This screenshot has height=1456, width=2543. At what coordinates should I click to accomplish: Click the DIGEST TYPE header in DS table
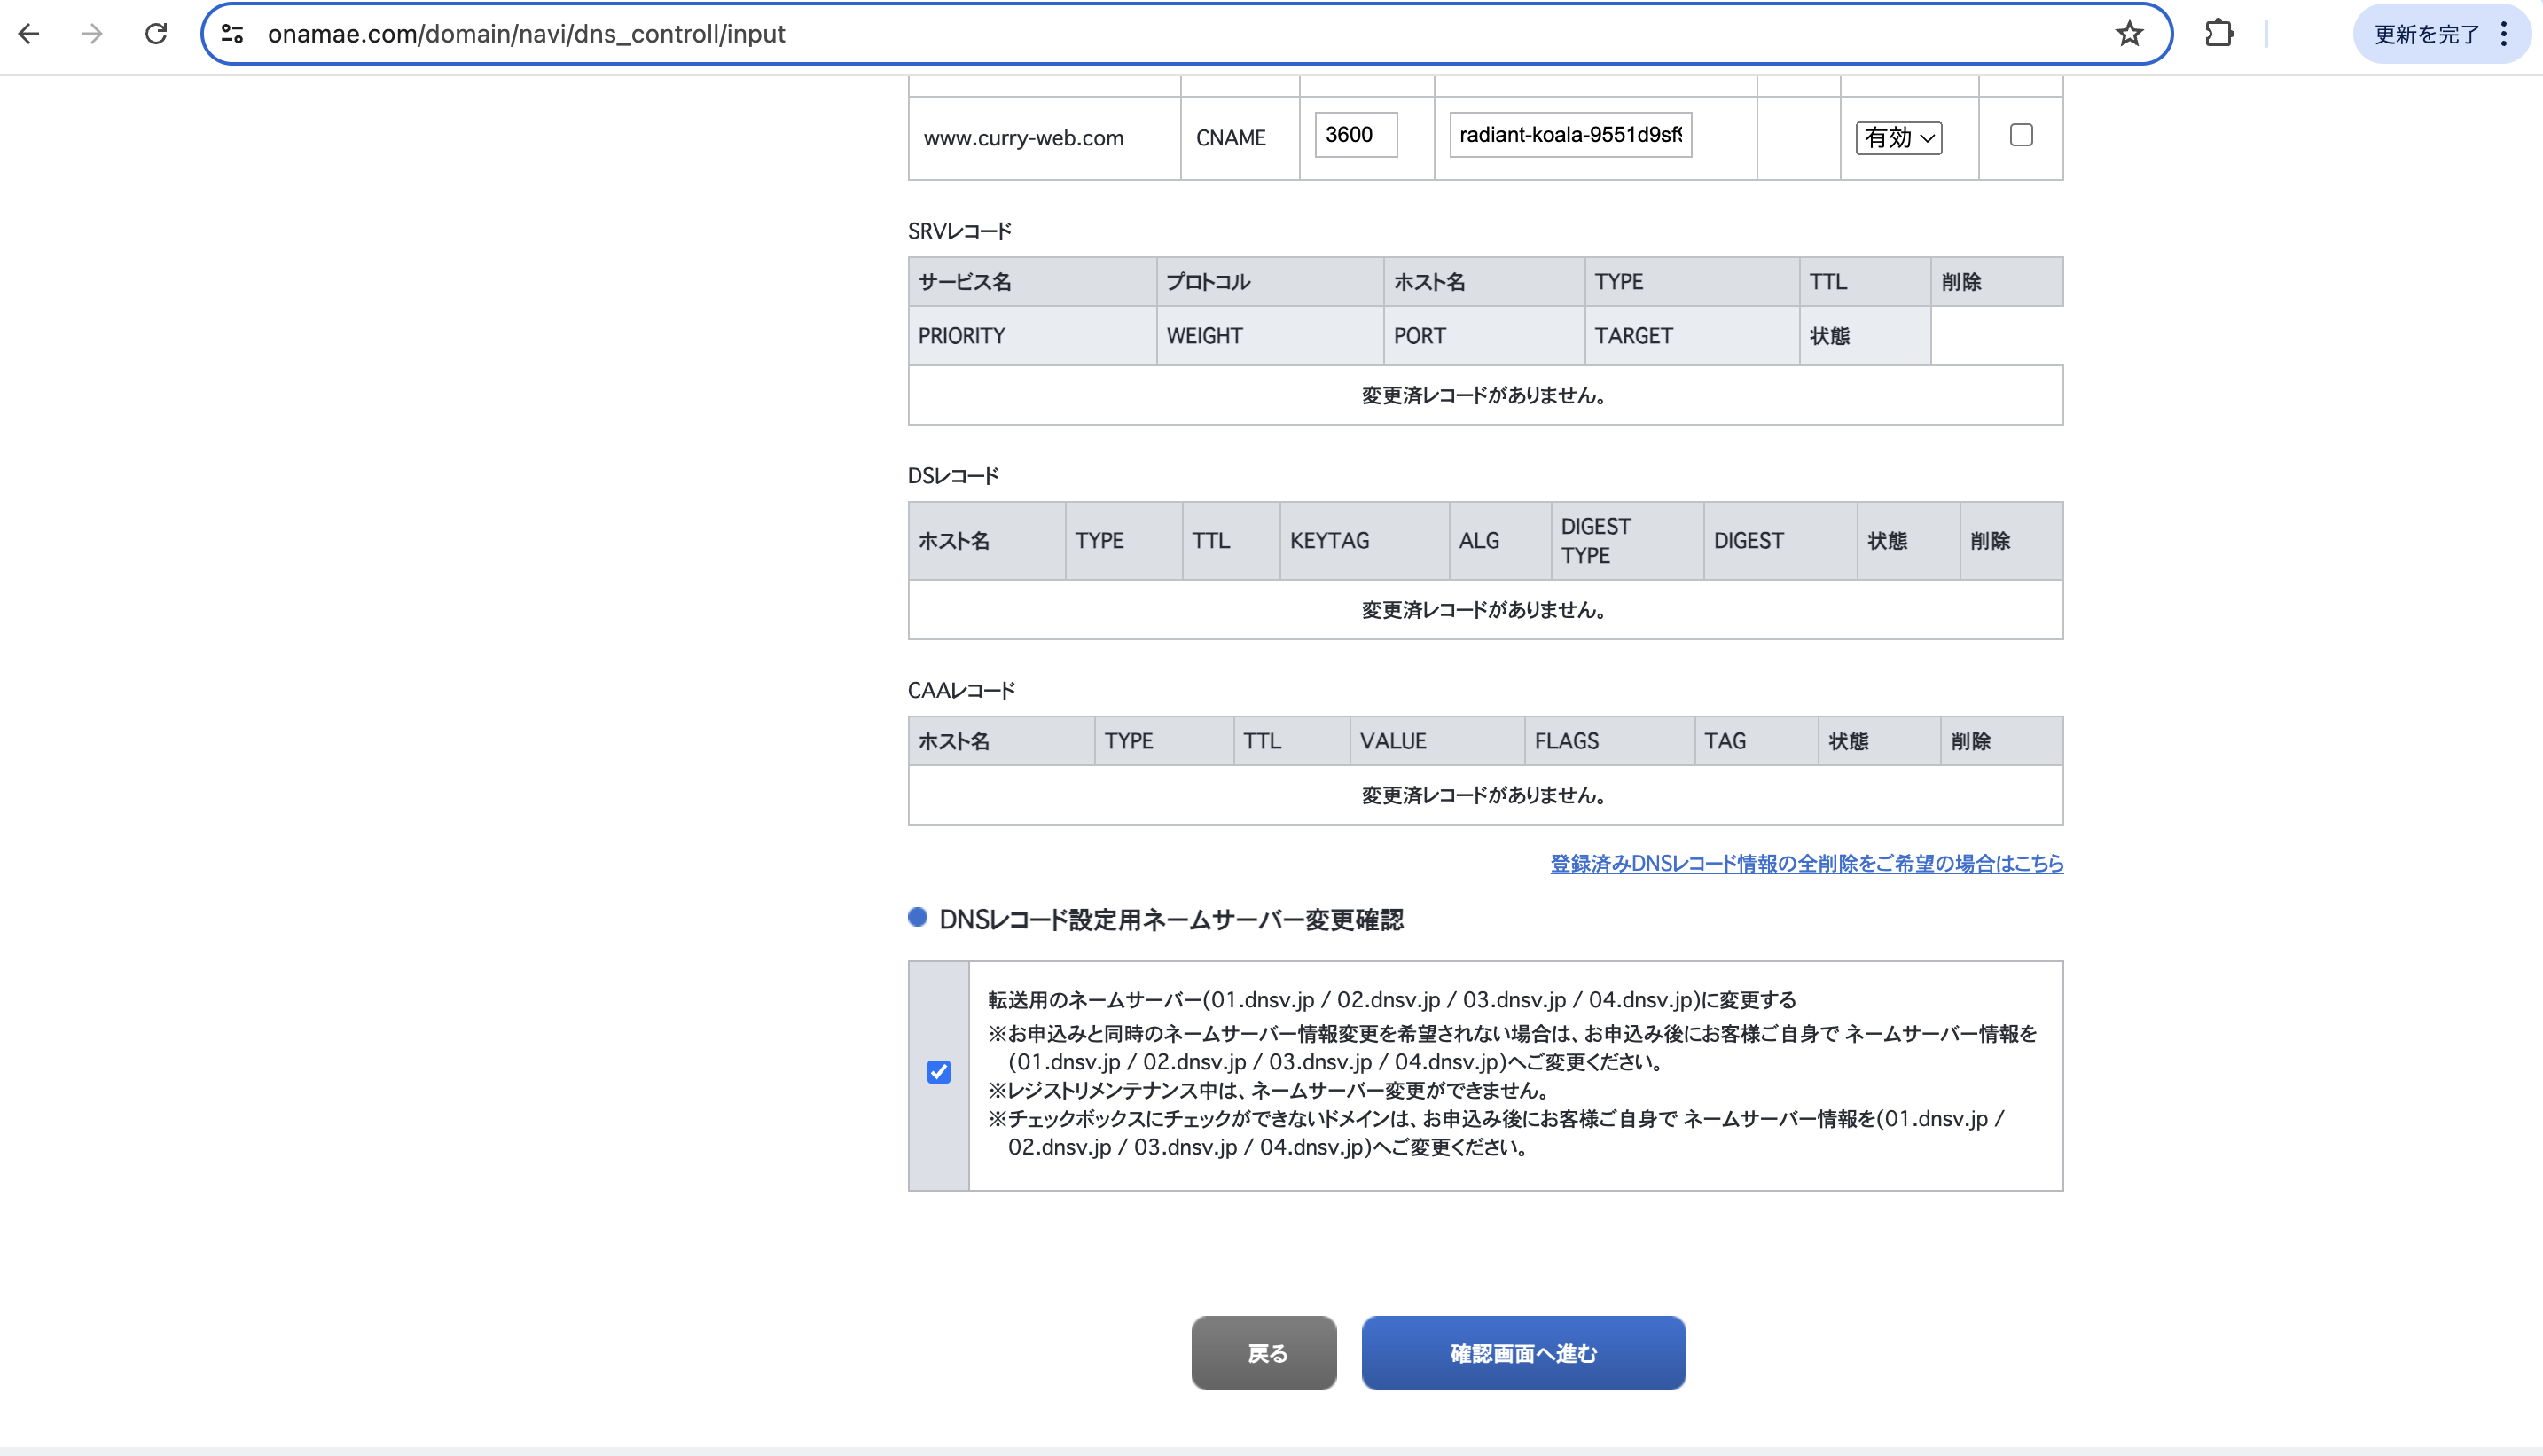tap(1627, 541)
